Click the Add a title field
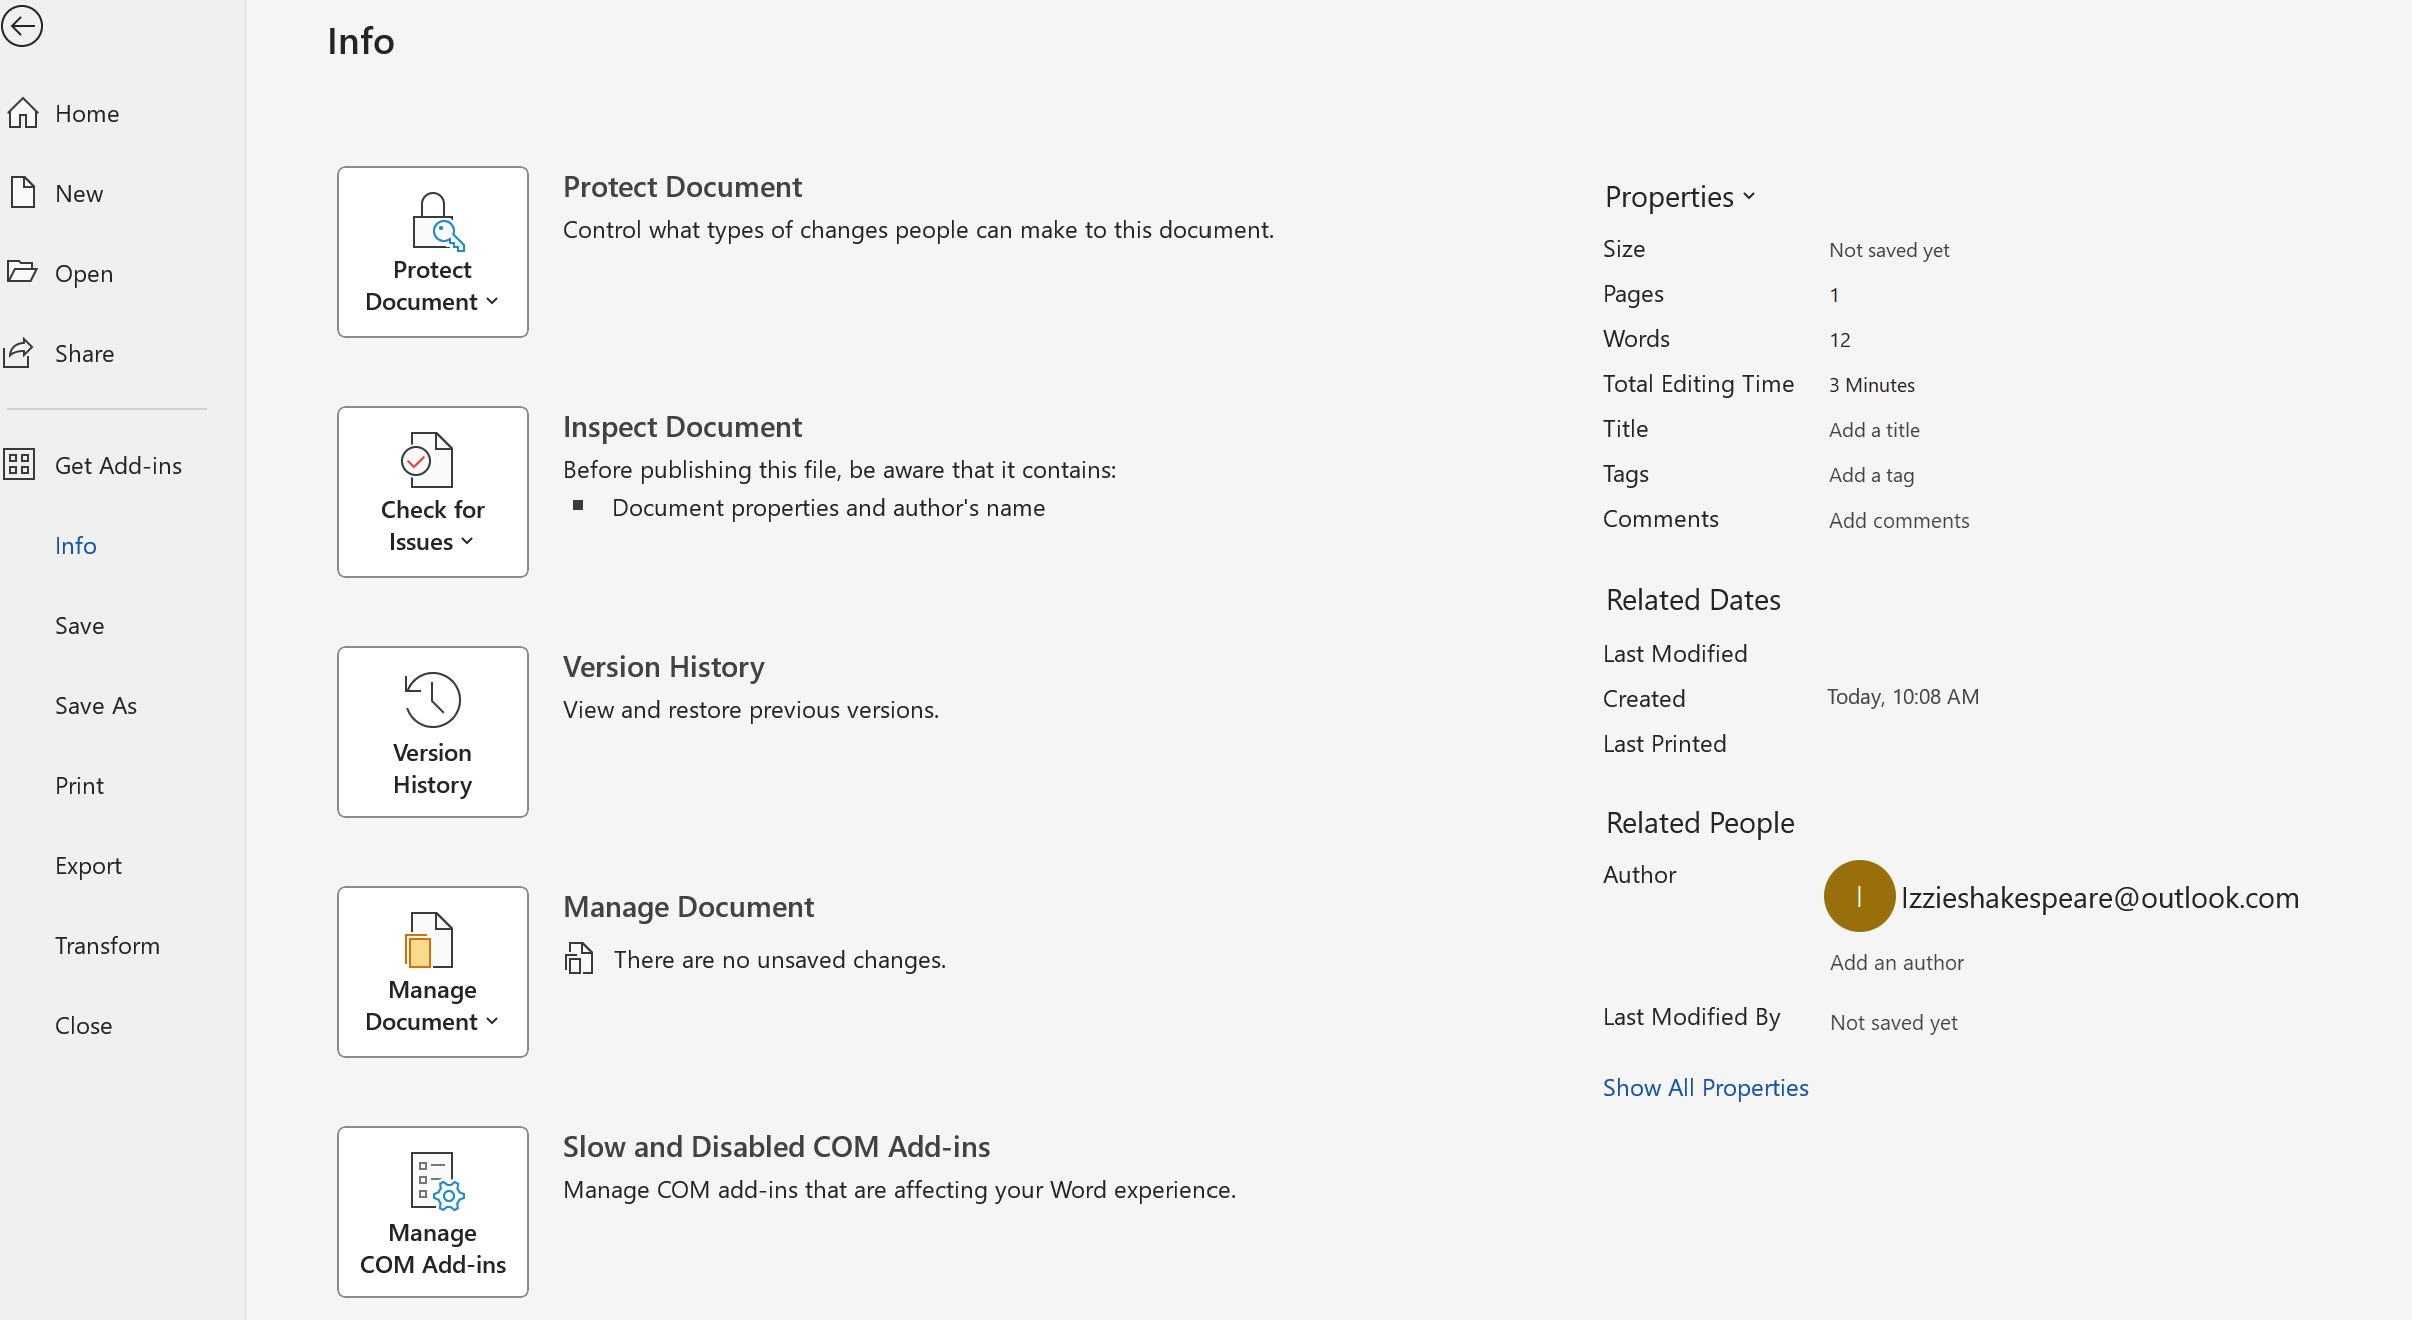The width and height of the screenshot is (2412, 1320). [1874, 430]
